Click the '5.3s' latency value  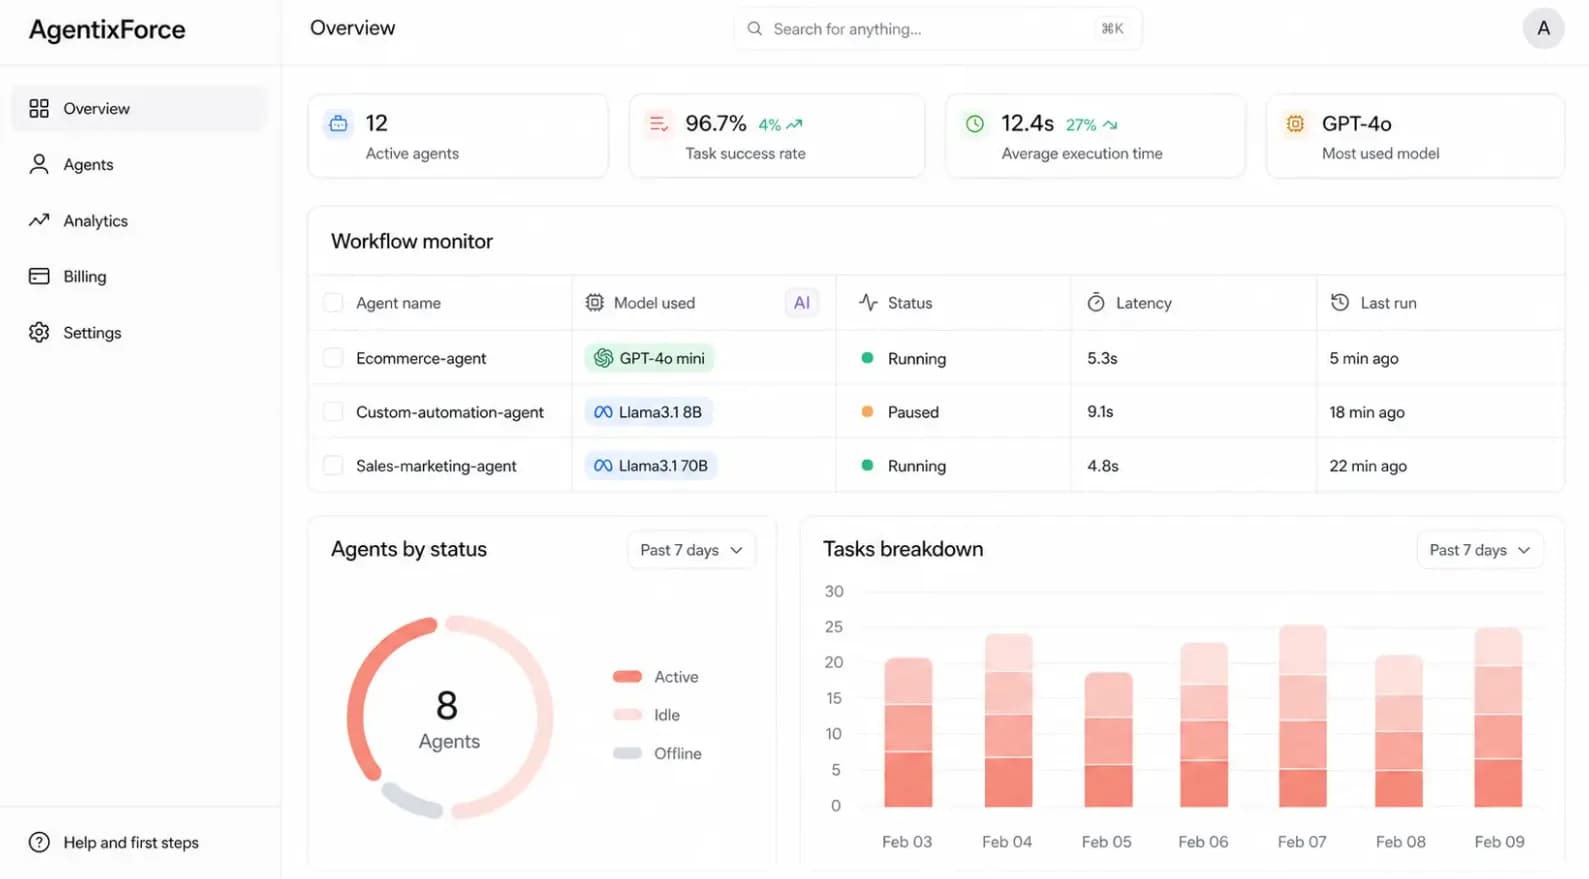point(1102,358)
